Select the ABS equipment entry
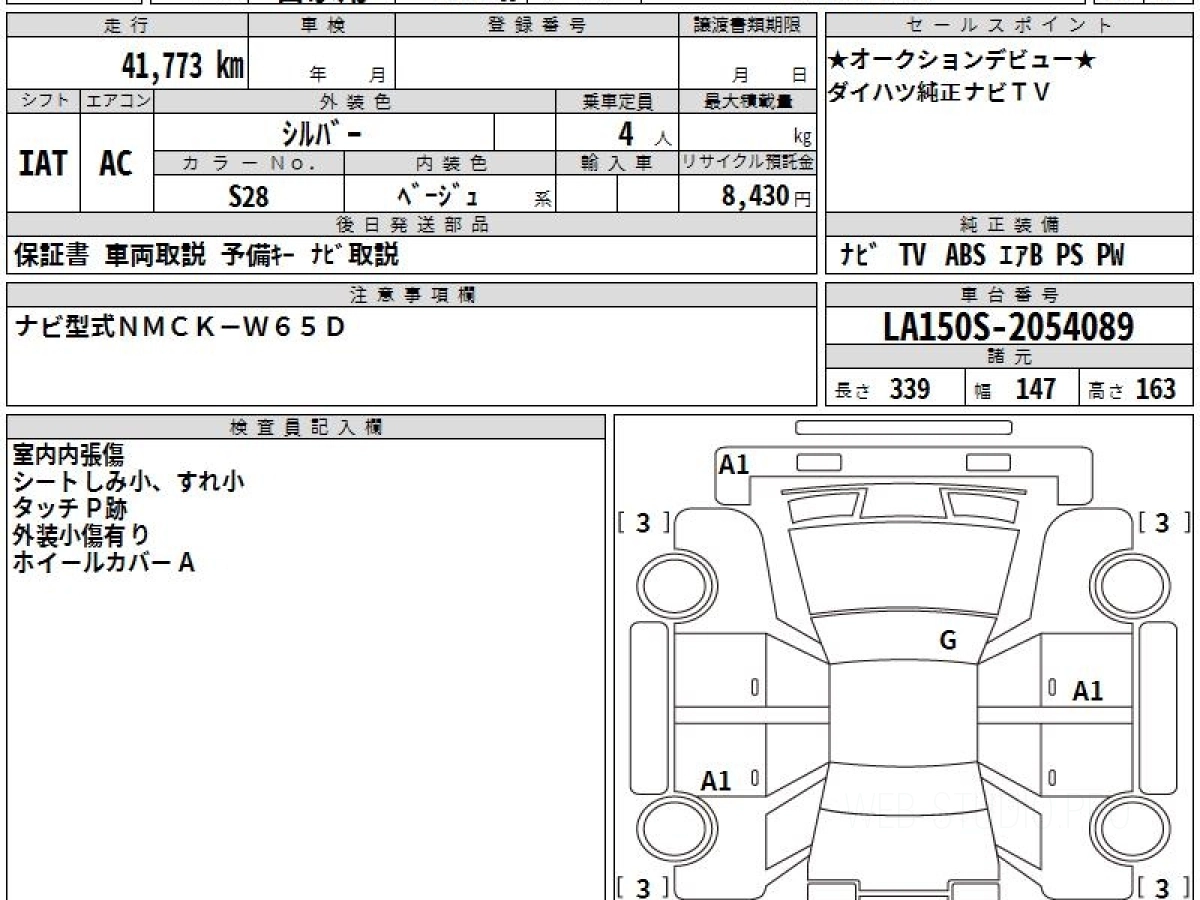Viewport: 1200px width, 900px height. click(x=966, y=256)
